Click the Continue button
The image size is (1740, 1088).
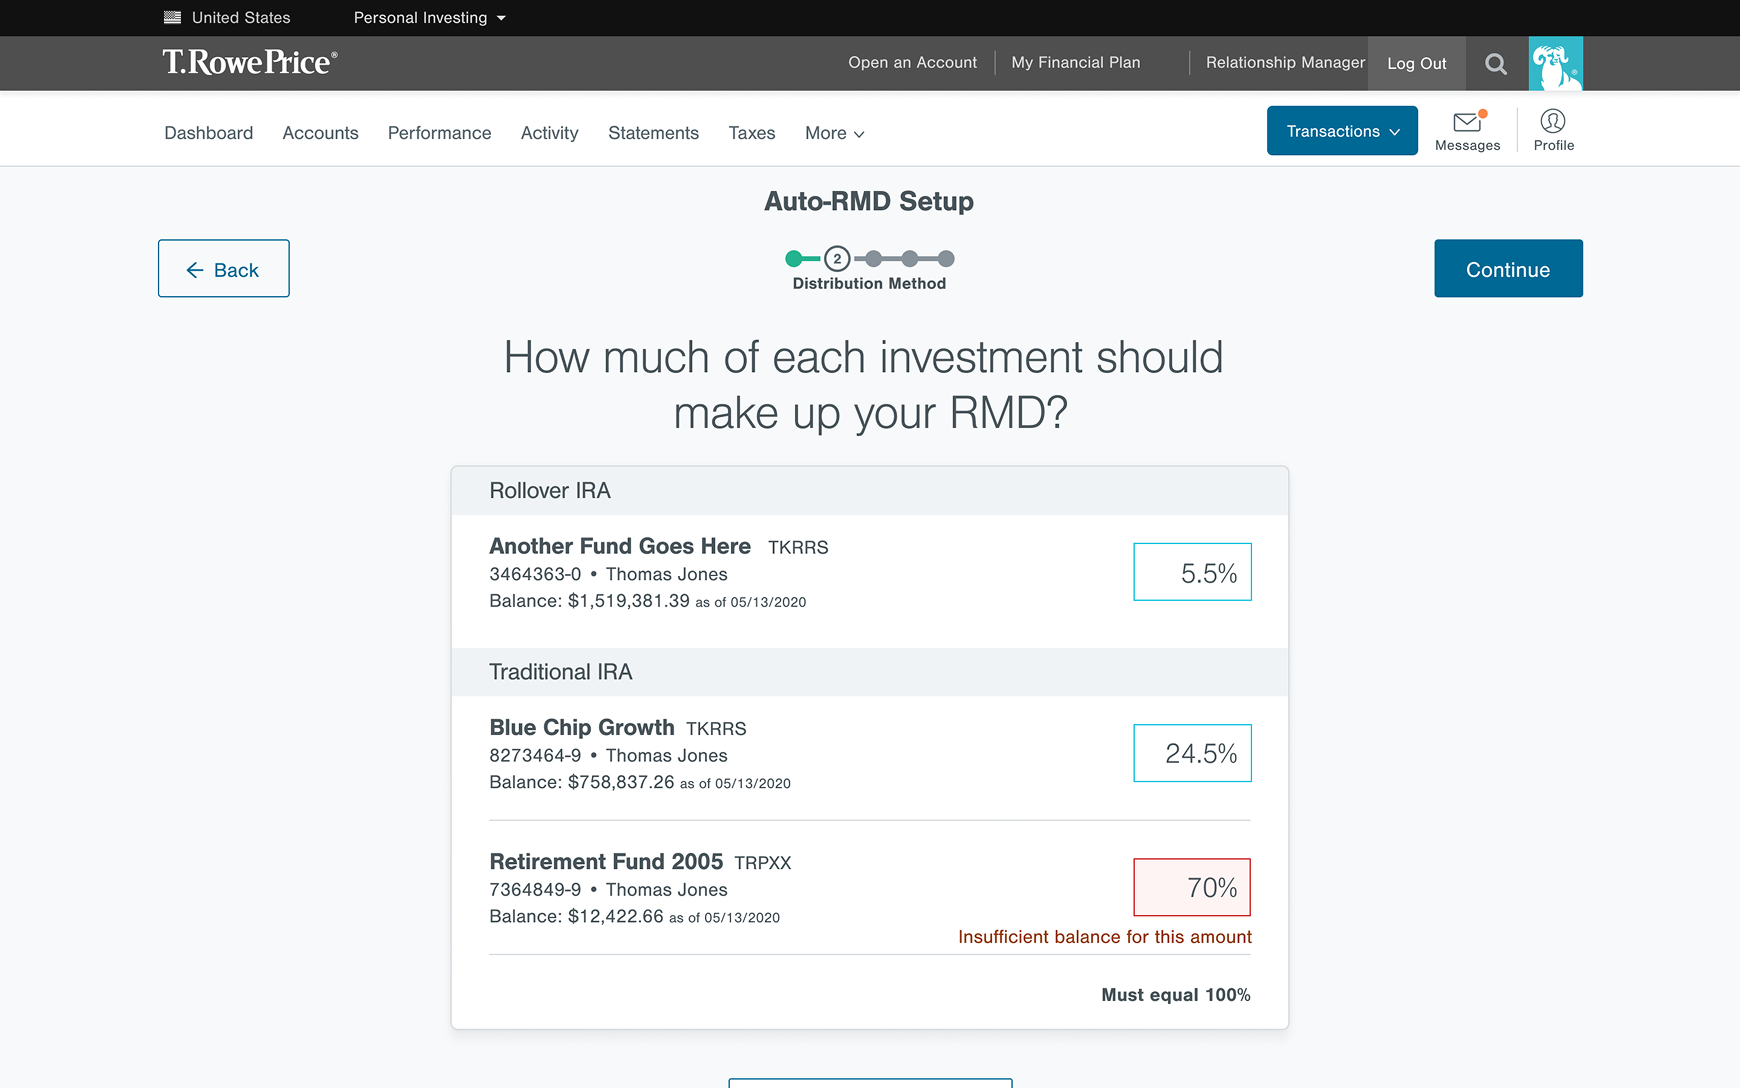(x=1508, y=268)
